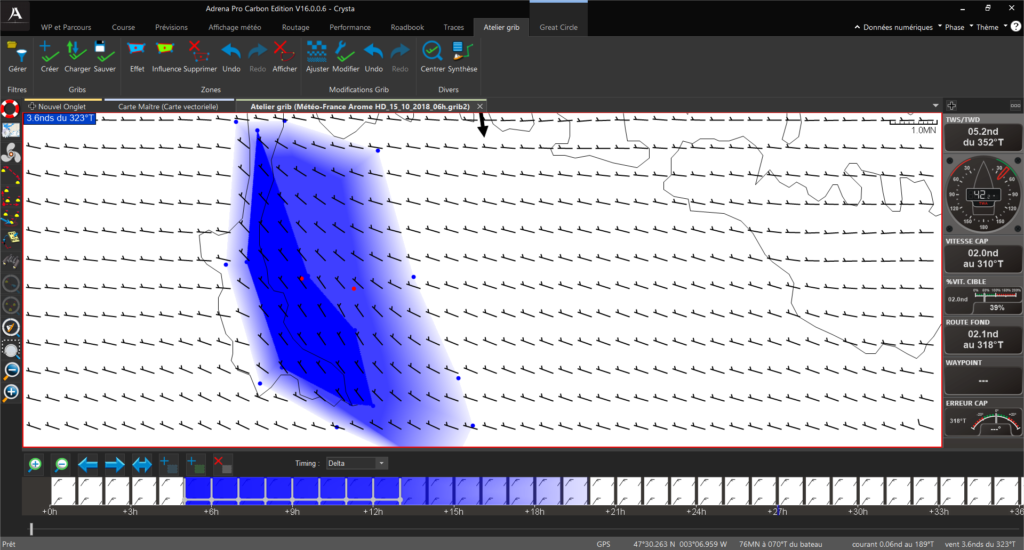The width and height of the screenshot is (1024, 550).
Task: Click the time slider handle at bottom
Action: point(31,528)
